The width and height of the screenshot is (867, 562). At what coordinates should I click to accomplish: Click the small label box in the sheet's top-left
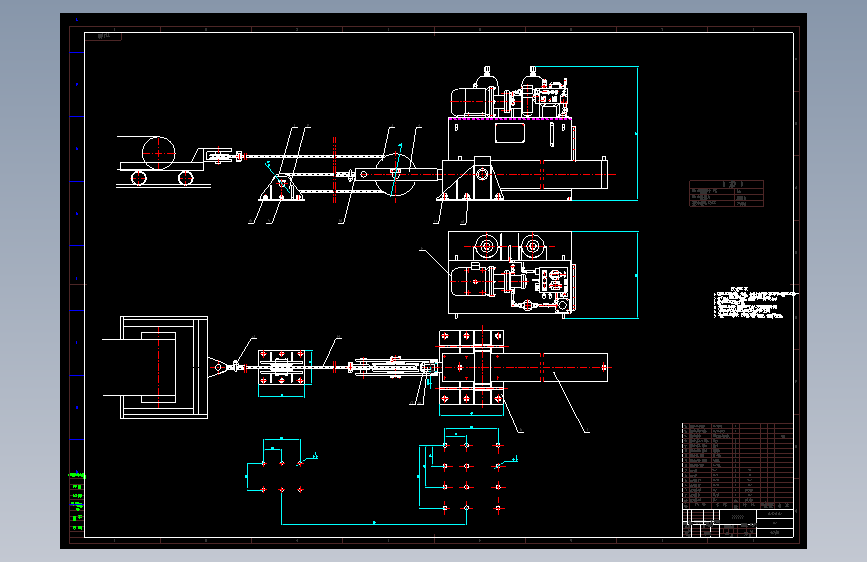[103, 36]
